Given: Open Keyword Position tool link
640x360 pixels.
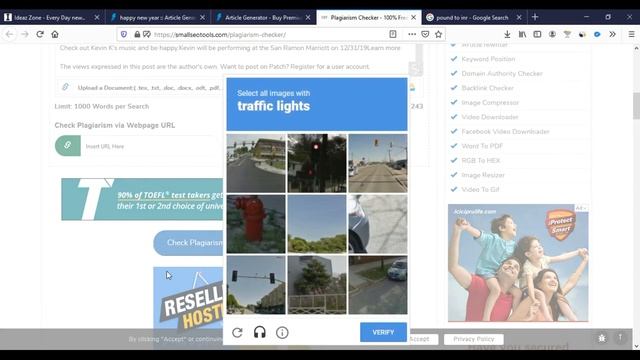Looking at the screenshot, I should [x=488, y=59].
